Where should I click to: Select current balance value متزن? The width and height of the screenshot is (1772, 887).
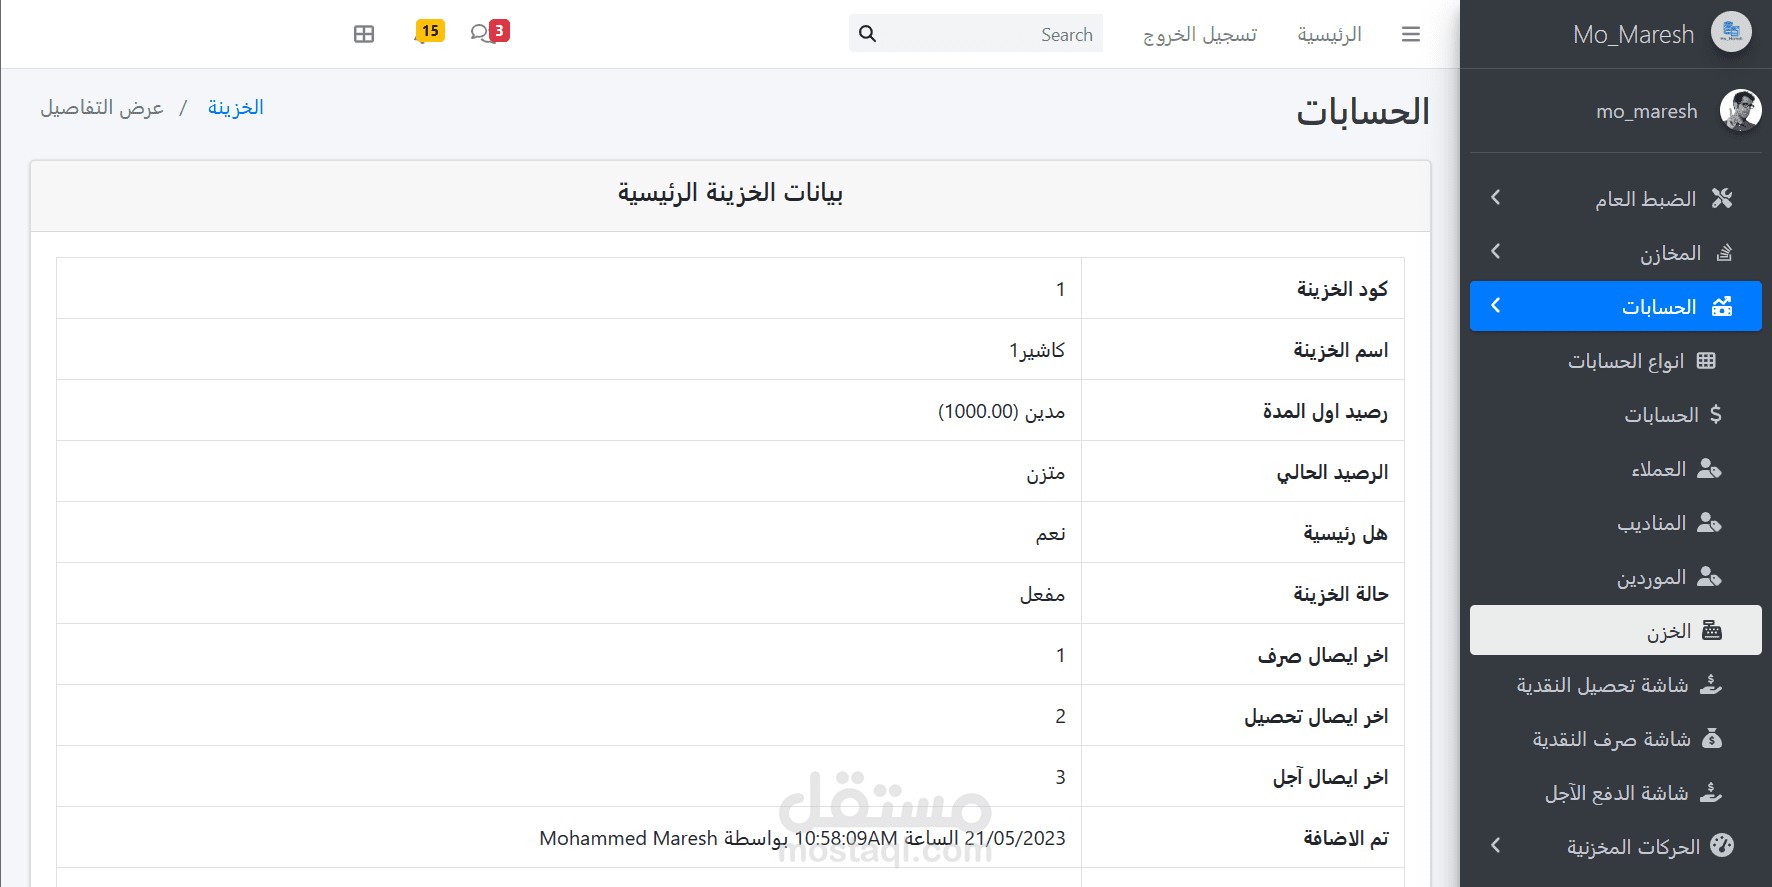[1046, 472]
